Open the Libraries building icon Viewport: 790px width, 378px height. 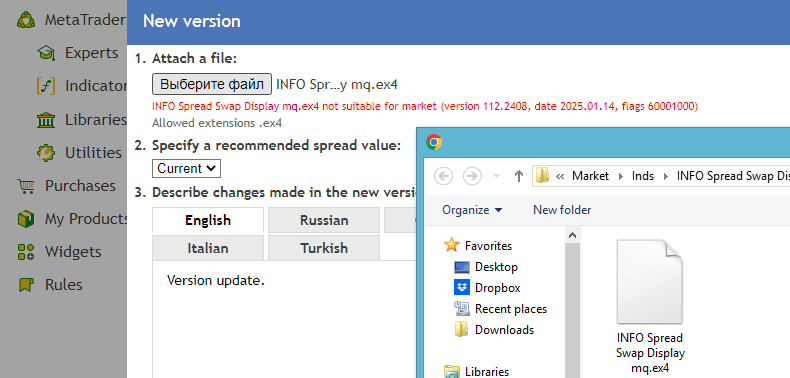(x=46, y=120)
